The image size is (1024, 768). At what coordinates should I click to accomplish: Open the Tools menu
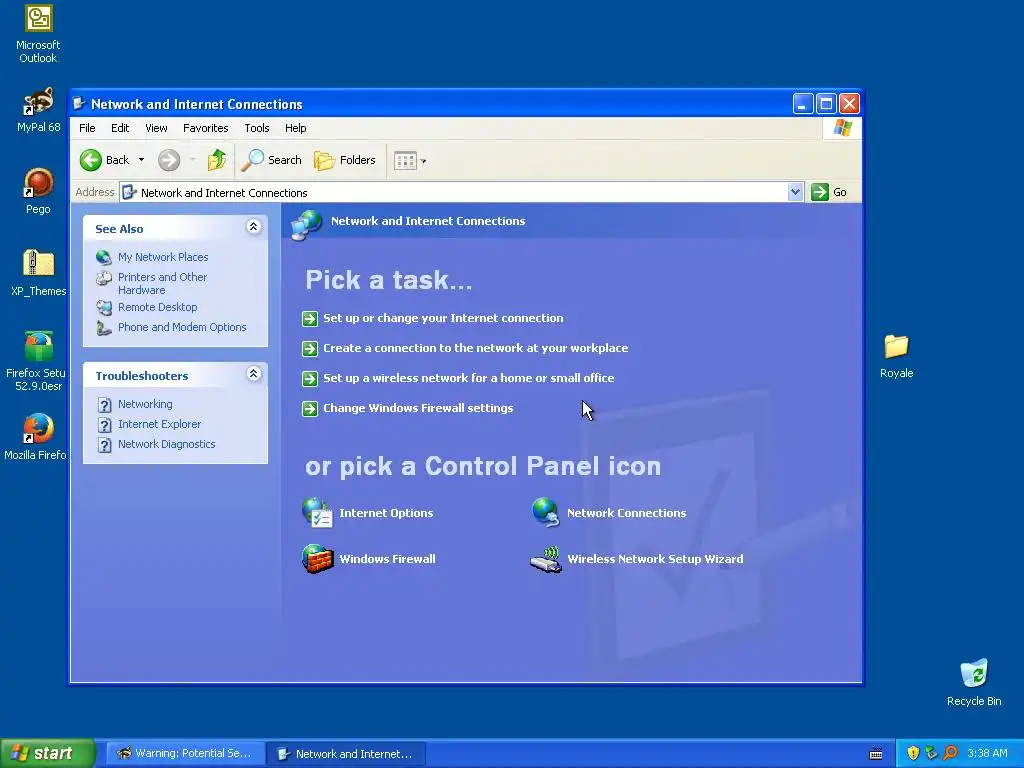tap(257, 128)
